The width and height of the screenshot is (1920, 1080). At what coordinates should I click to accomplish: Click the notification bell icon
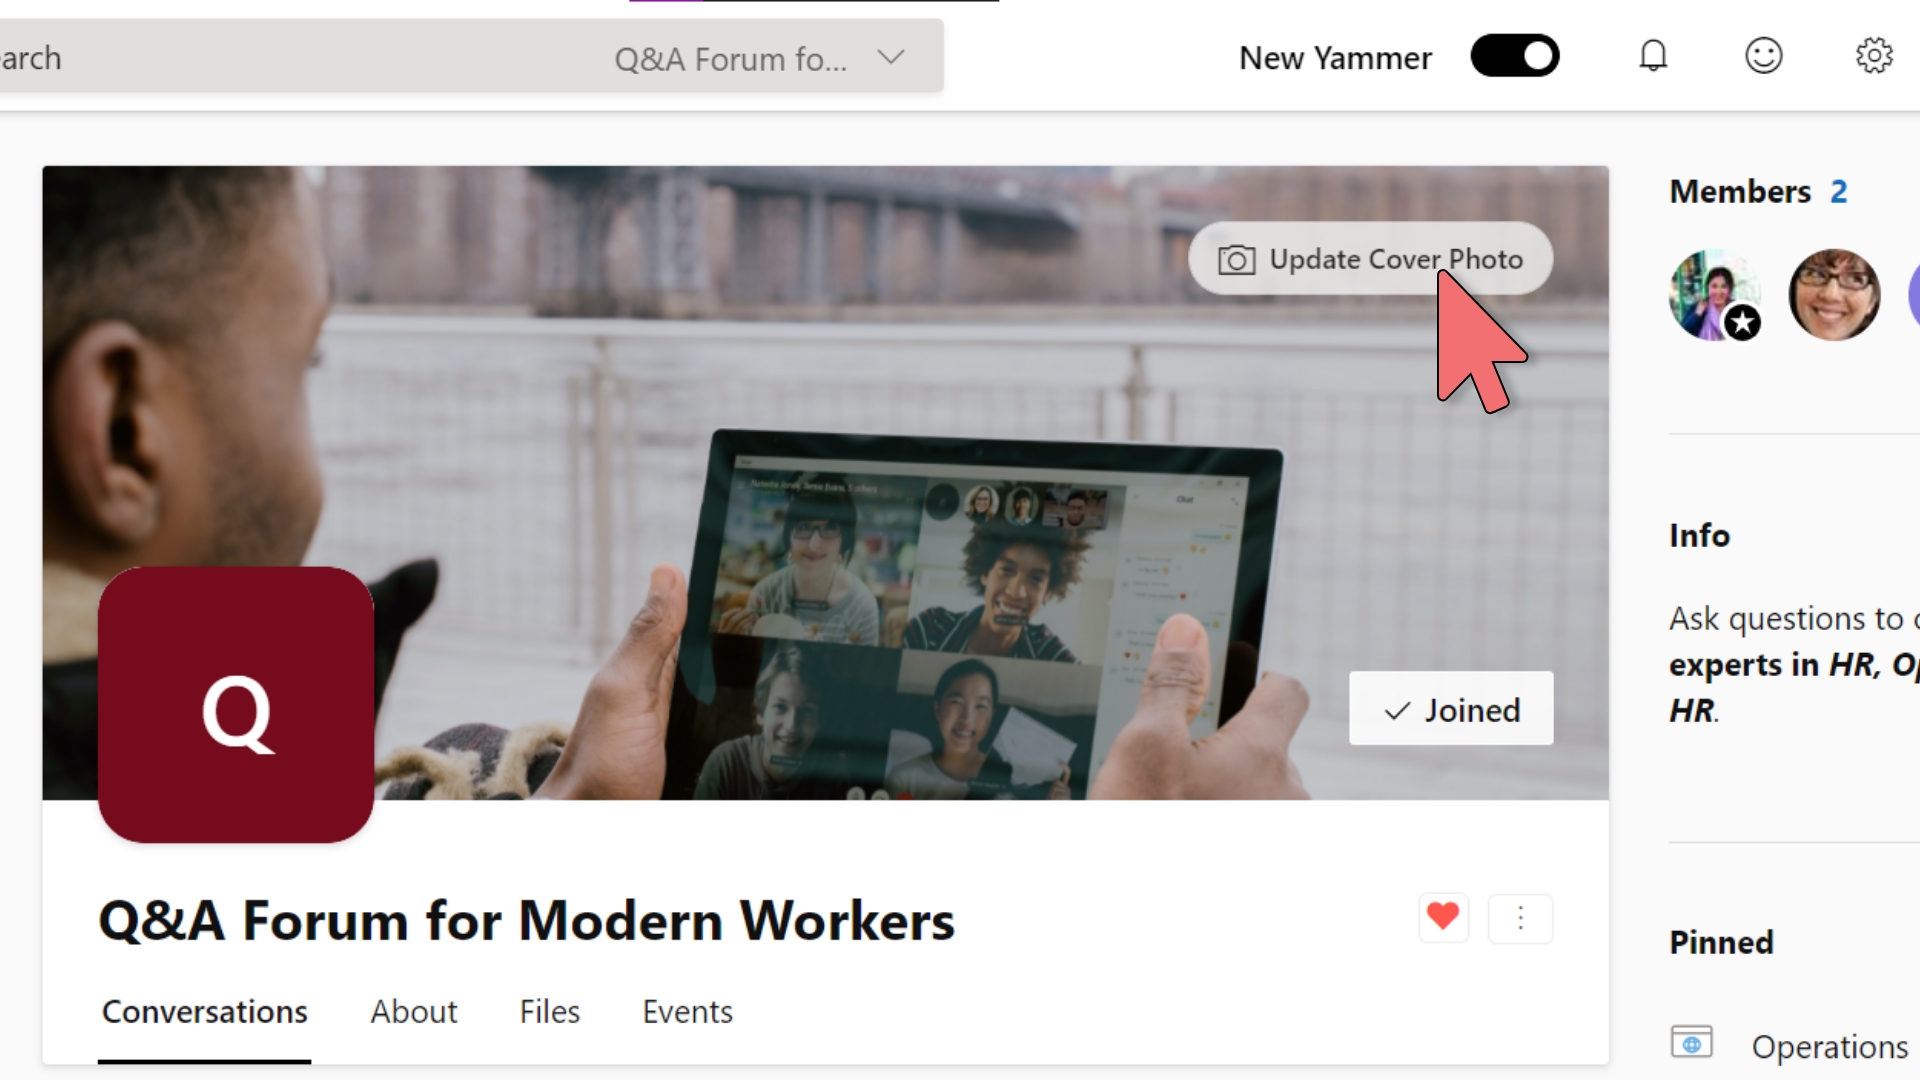click(x=1654, y=55)
